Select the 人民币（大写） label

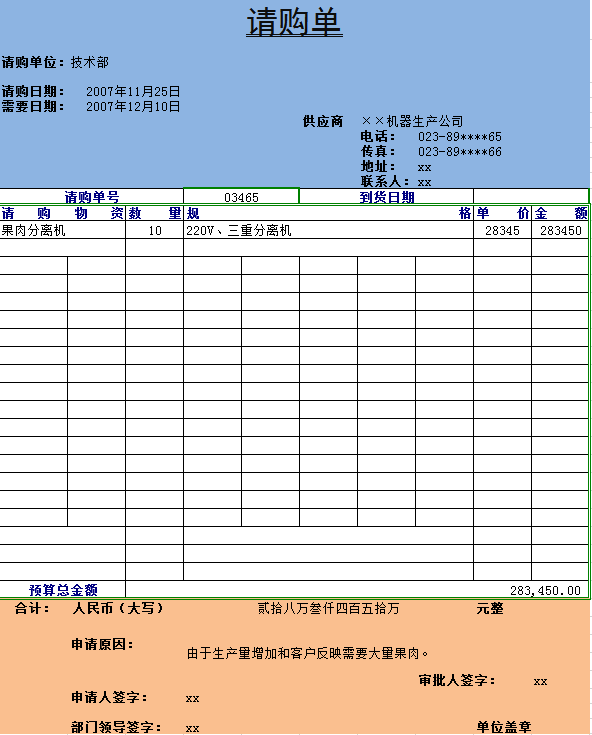(x=118, y=608)
